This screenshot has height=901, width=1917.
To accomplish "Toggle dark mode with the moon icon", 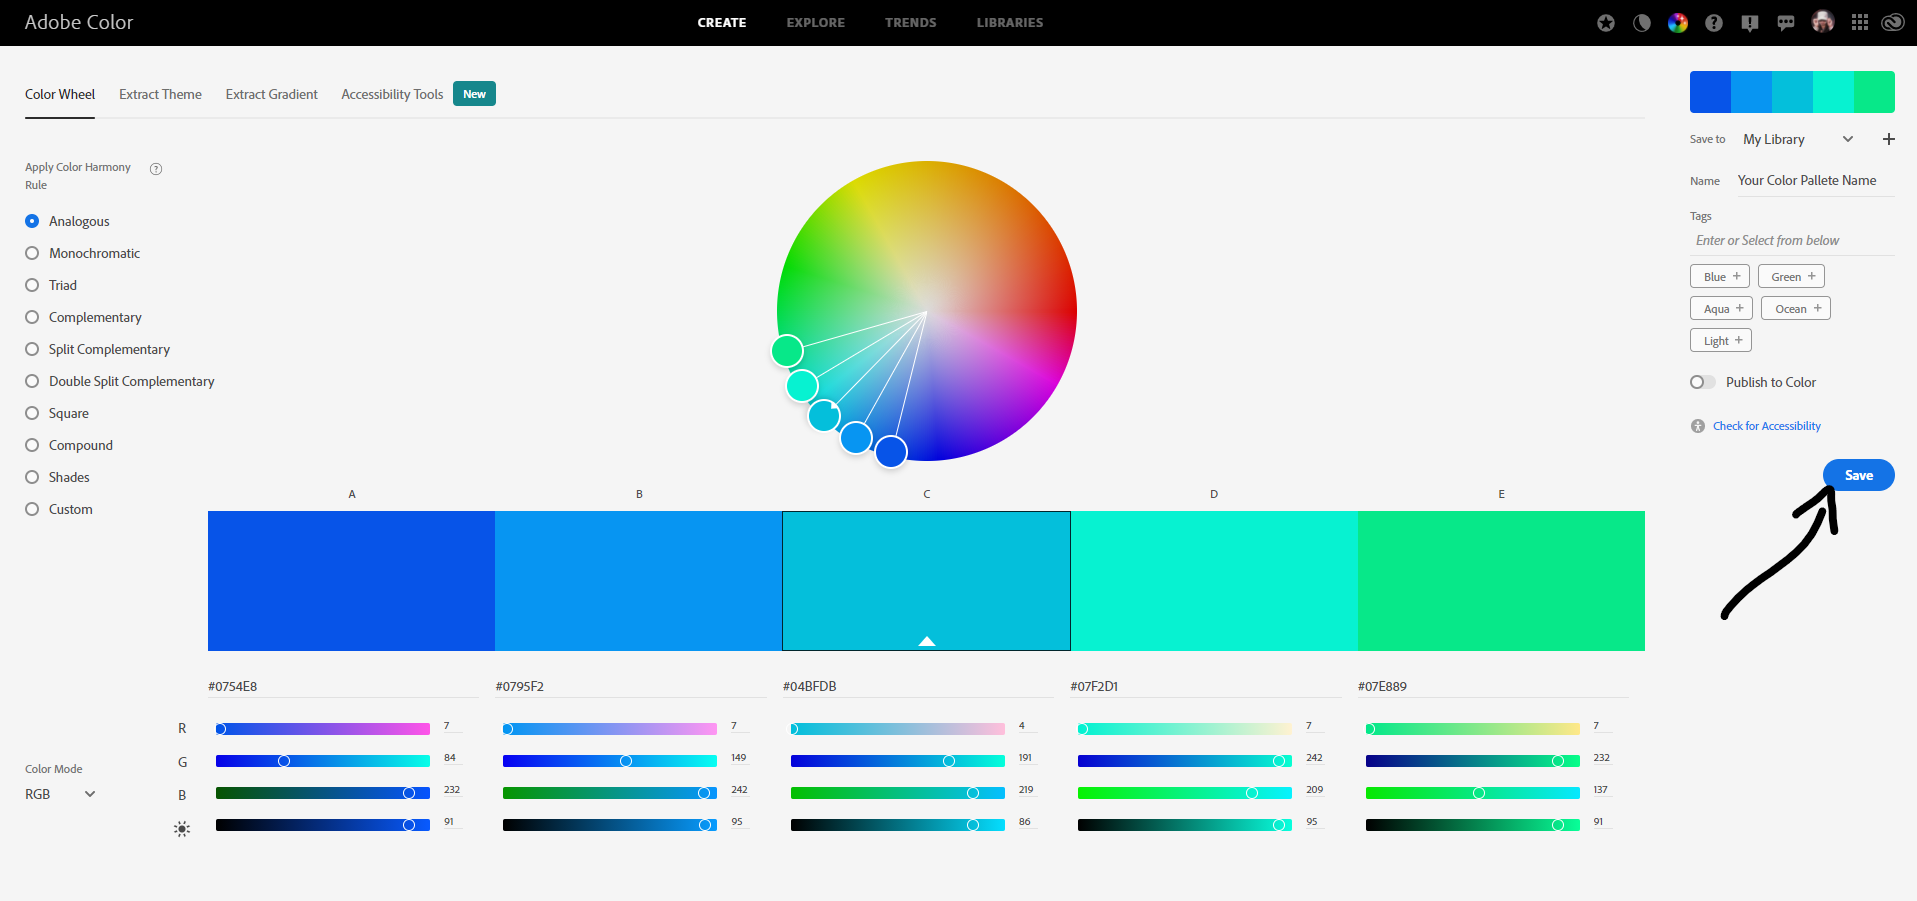I will [x=1641, y=22].
